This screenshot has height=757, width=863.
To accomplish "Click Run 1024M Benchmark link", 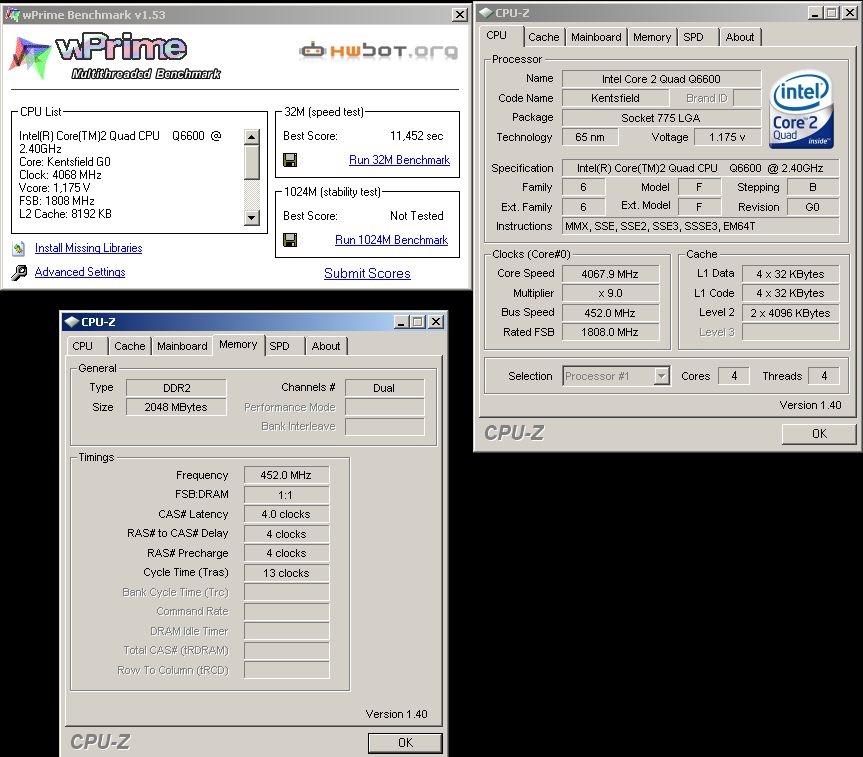I will pyautogui.click(x=391, y=240).
